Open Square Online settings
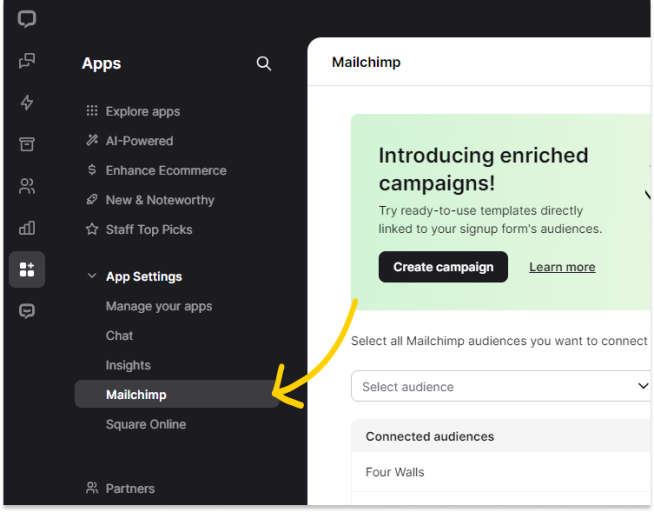654x512 pixels. 146,424
